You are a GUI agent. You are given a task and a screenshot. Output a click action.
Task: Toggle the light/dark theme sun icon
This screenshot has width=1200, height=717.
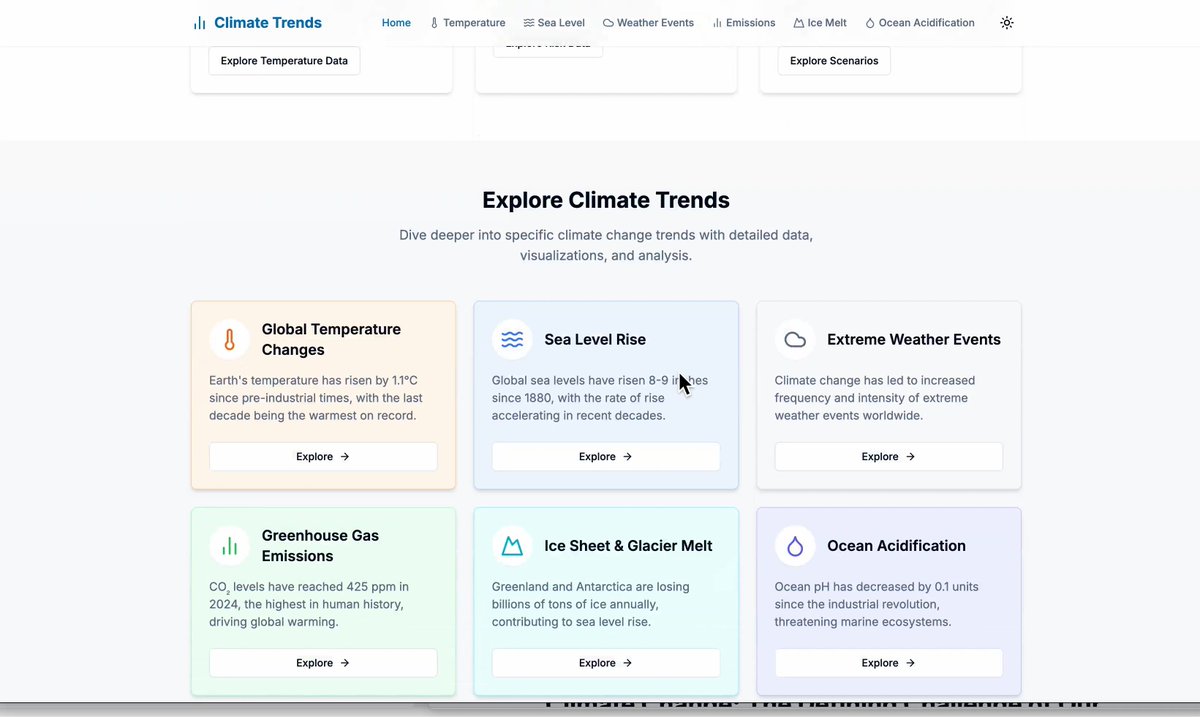click(x=1006, y=23)
